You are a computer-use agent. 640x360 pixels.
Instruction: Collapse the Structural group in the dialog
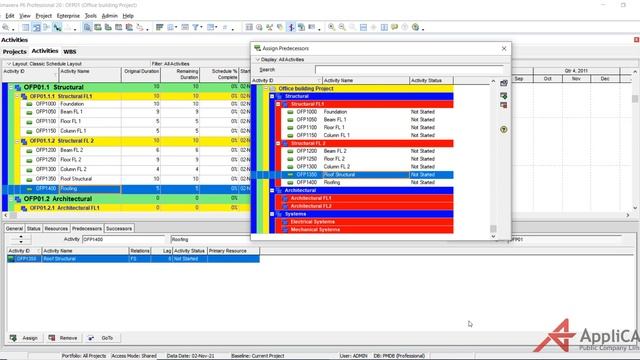point(272,96)
